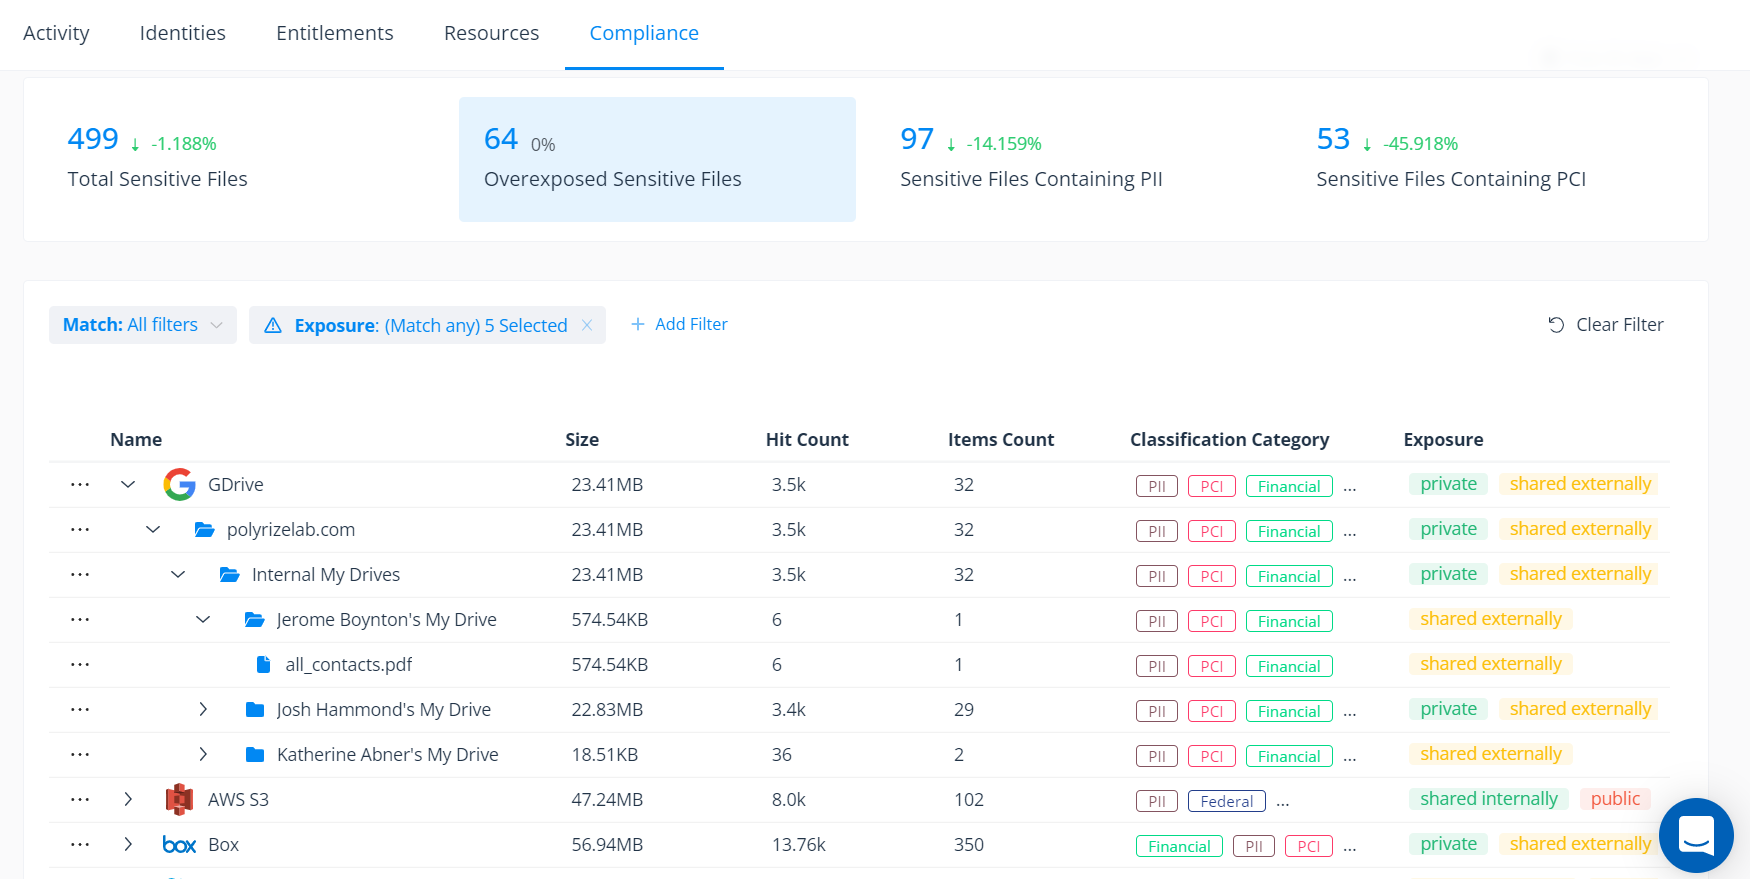
Task: Expand the Box tree row
Action: click(x=128, y=845)
